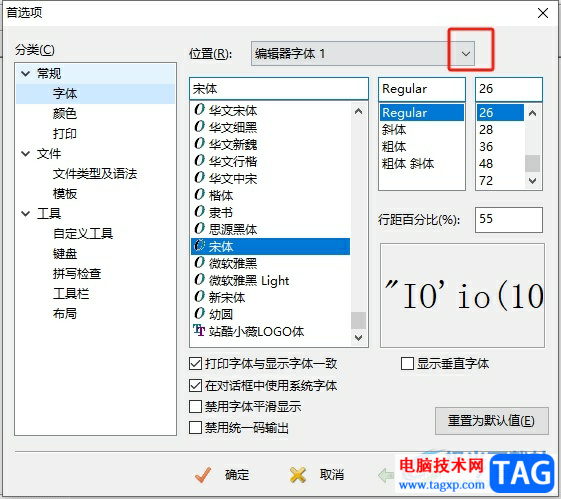The image size is (561, 499).
Task: Enable 禁用字体平滑显示 checkbox
Action: coord(195,406)
